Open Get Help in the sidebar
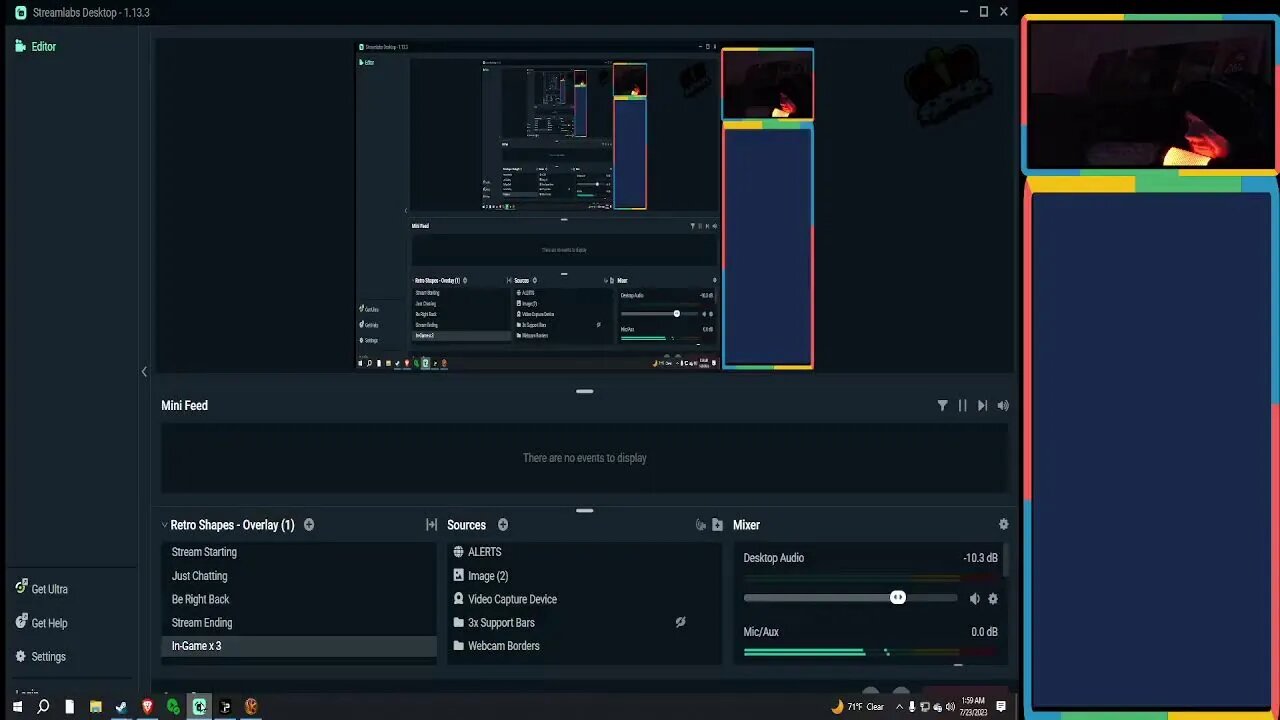The width and height of the screenshot is (1280, 720). pyautogui.click(x=42, y=623)
